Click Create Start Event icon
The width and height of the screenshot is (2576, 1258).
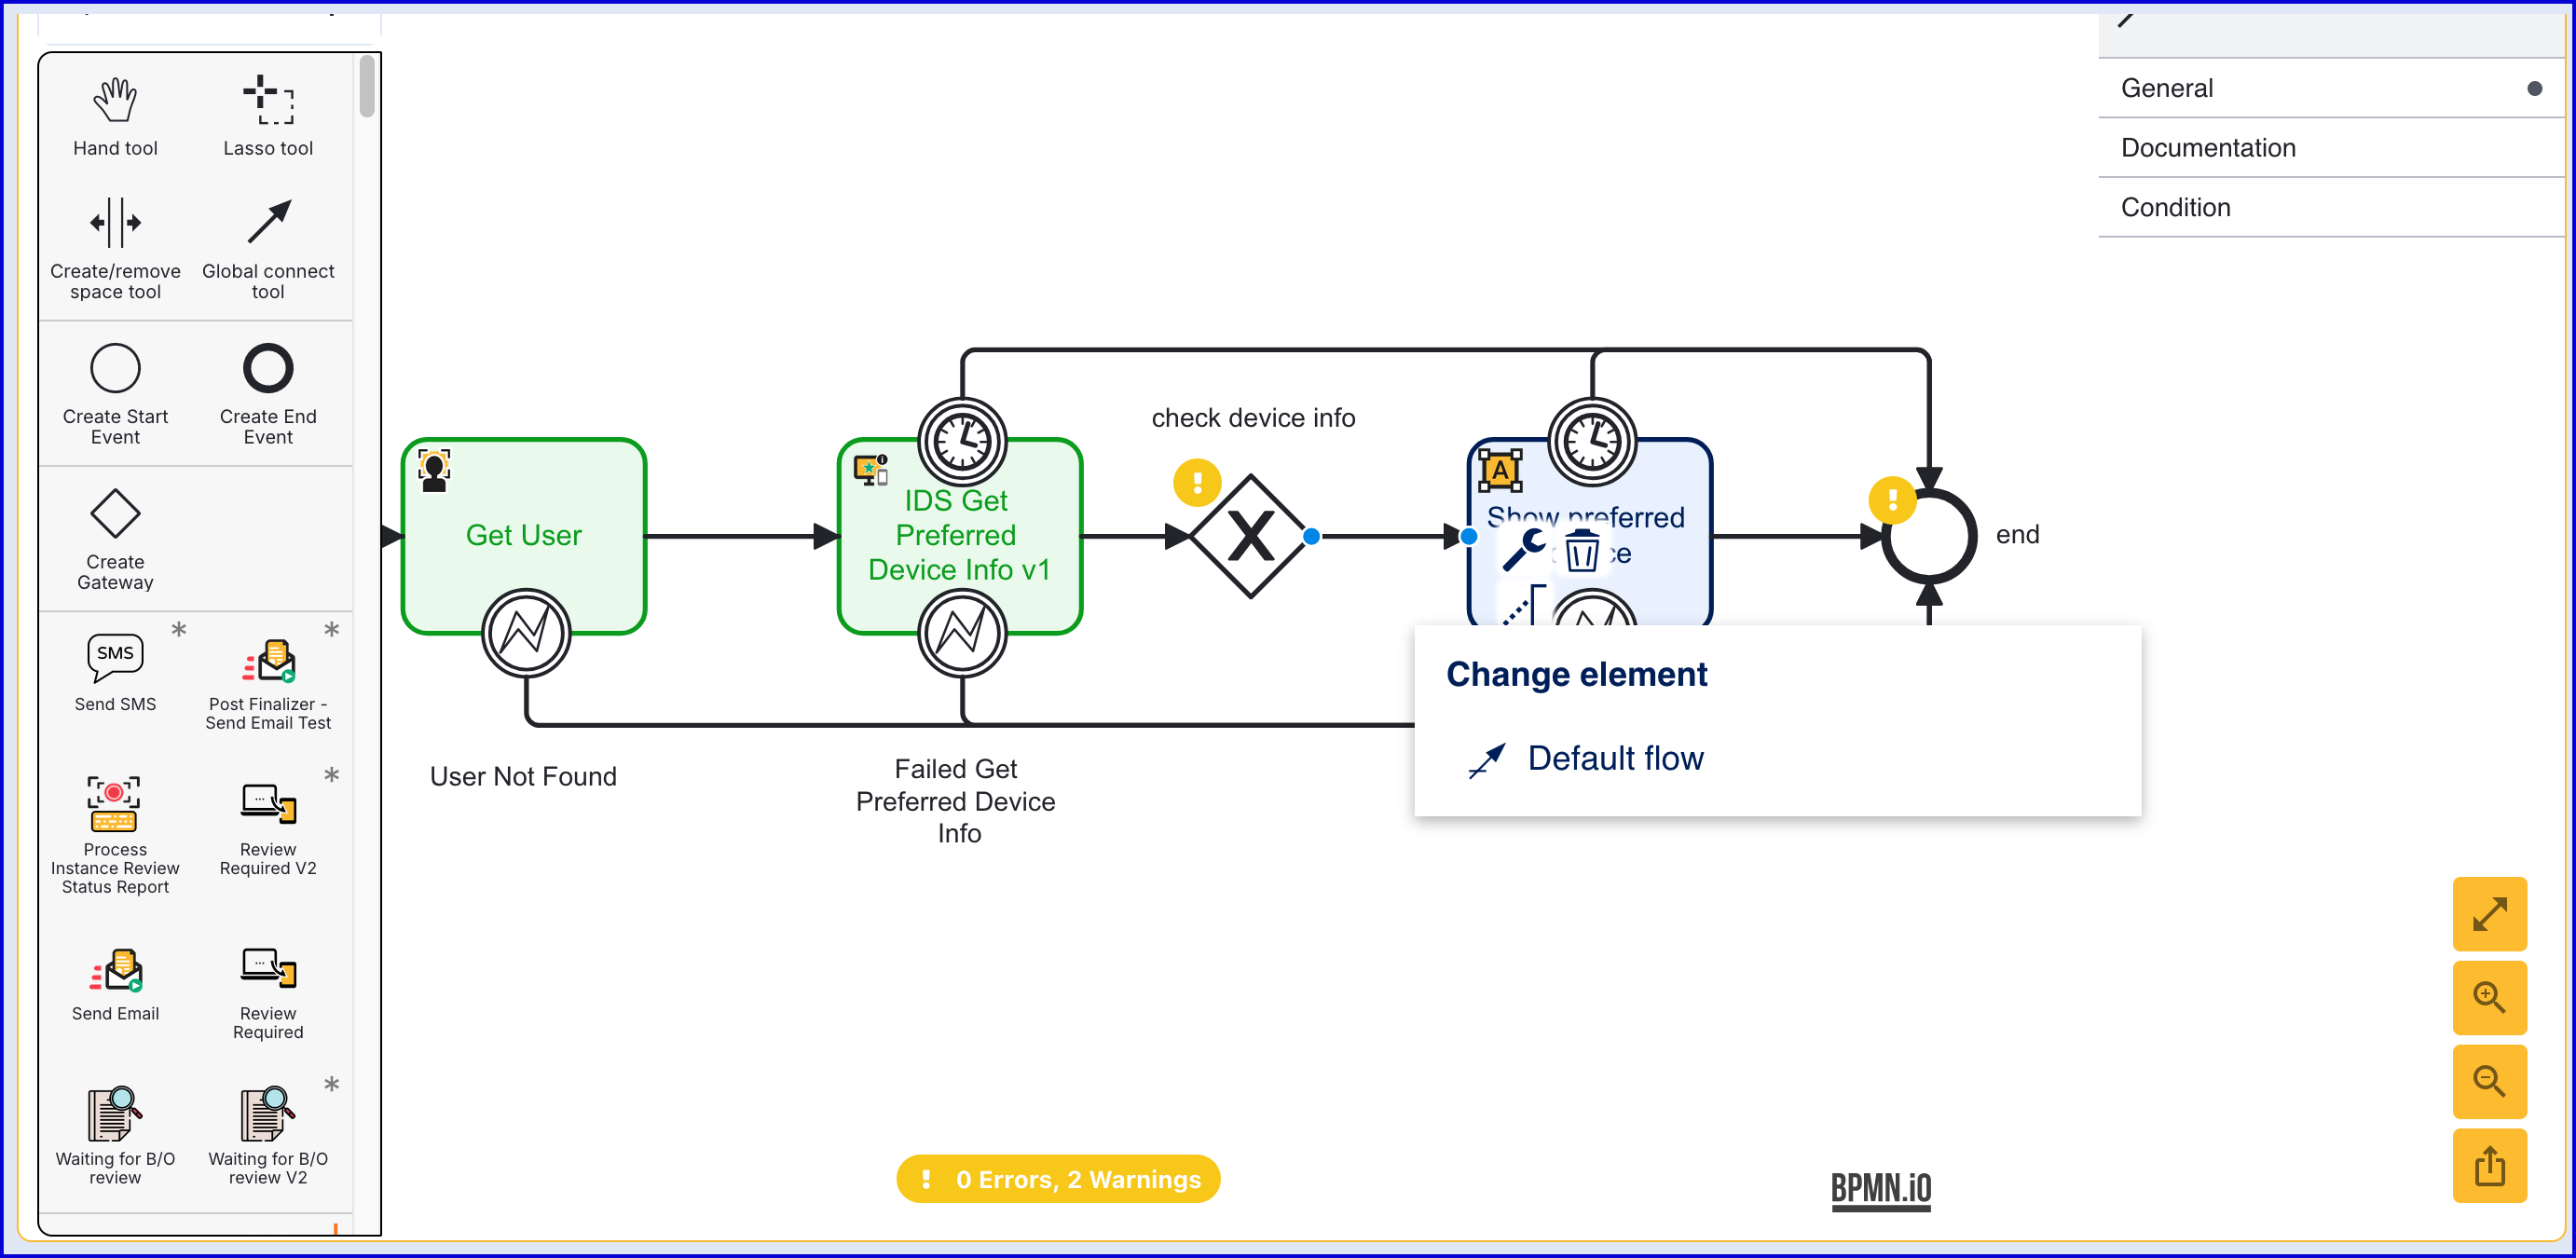pos(115,369)
